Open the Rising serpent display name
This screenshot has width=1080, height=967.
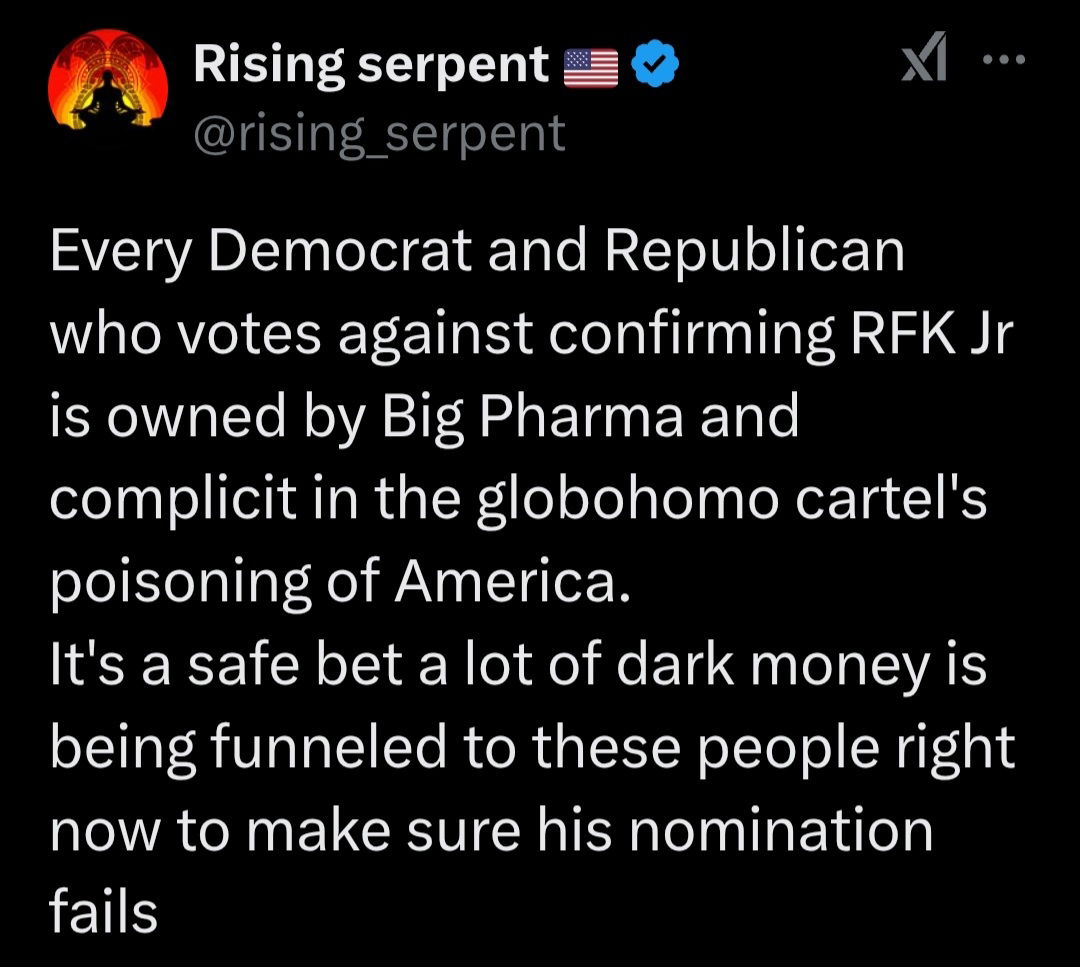pyautogui.click(x=371, y=65)
